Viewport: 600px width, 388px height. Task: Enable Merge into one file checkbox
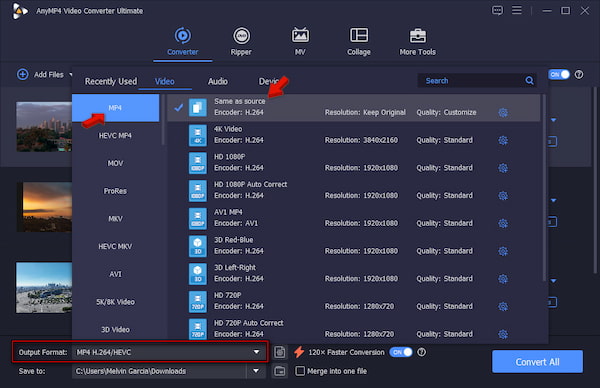click(300, 371)
